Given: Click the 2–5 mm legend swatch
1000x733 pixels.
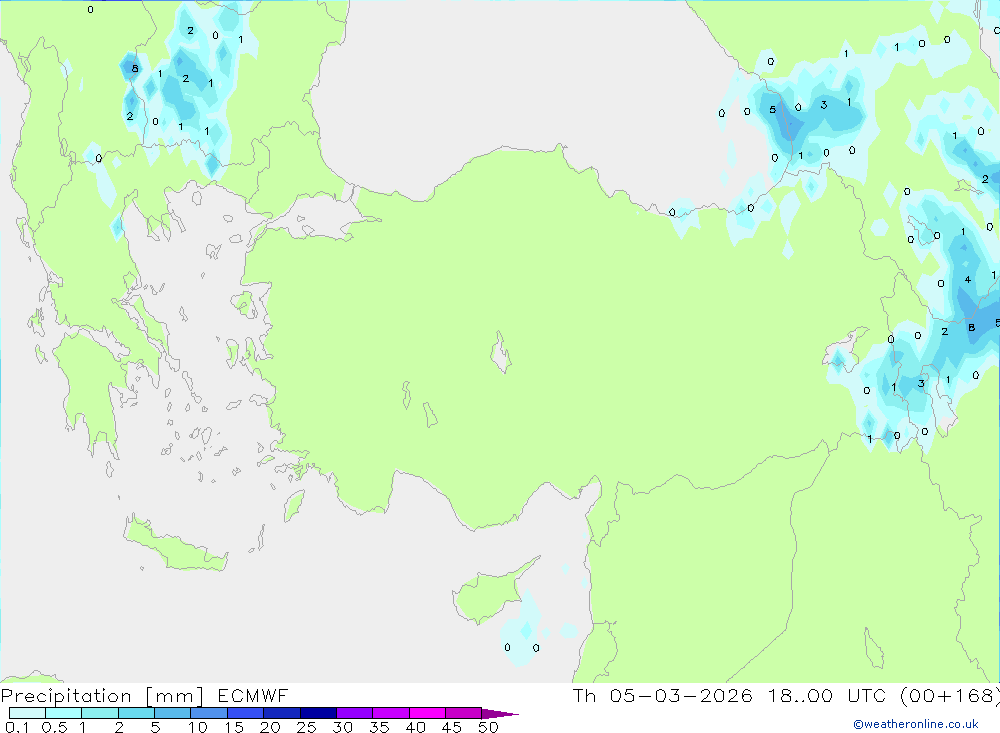Looking at the screenshot, I should pos(136,713).
